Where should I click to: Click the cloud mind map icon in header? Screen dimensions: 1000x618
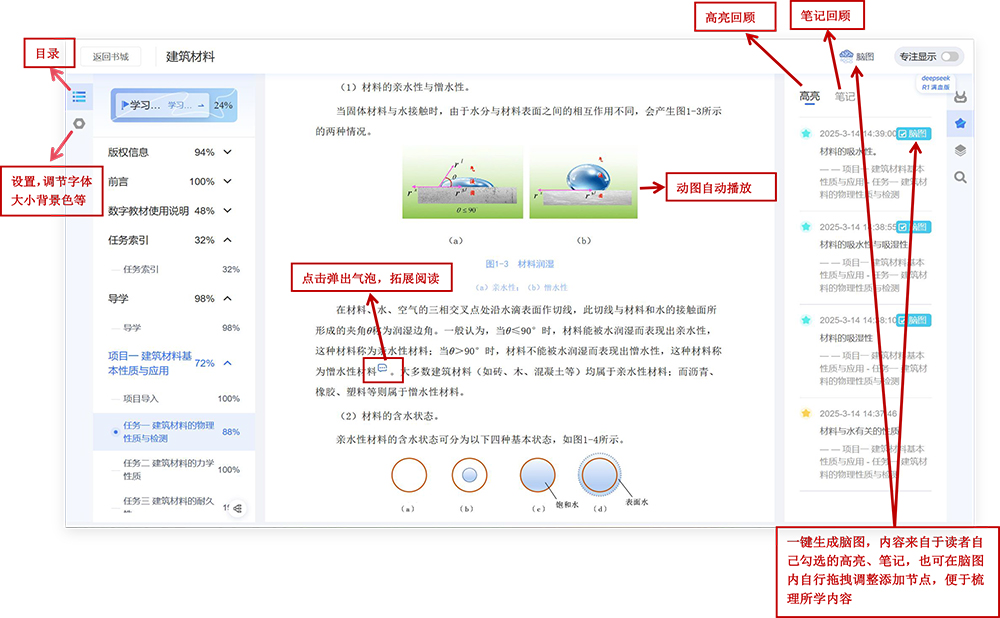tap(846, 56)
